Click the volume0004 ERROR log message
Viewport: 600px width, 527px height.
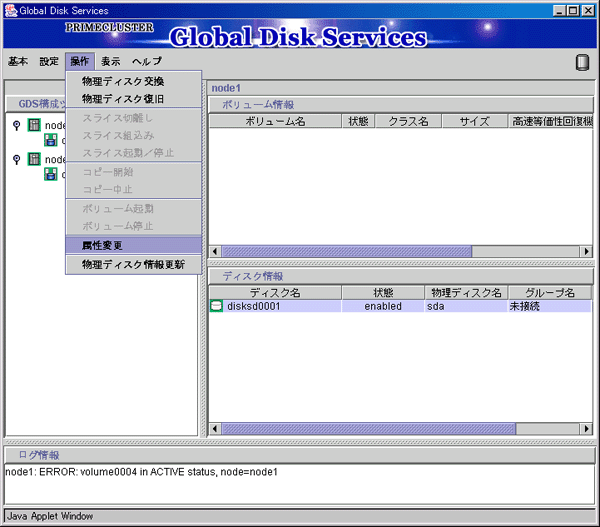142,472
